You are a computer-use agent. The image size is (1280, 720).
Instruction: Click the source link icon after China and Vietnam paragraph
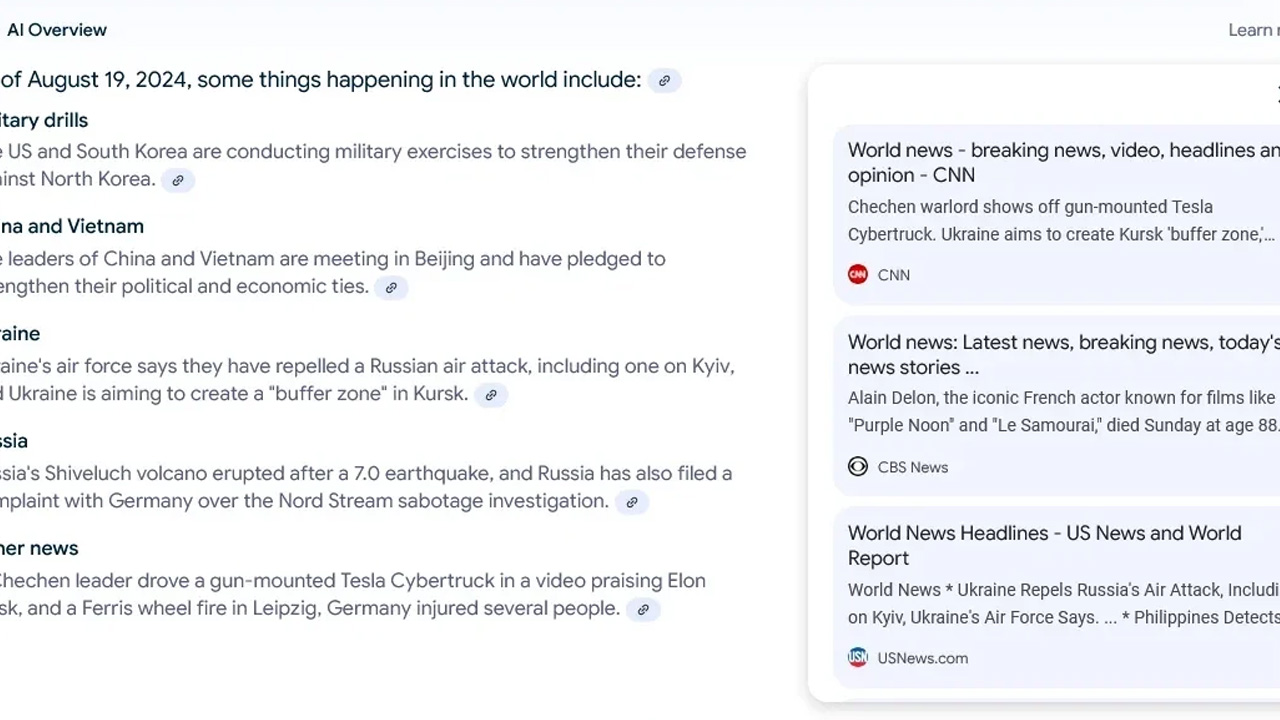tap(391, 288)
